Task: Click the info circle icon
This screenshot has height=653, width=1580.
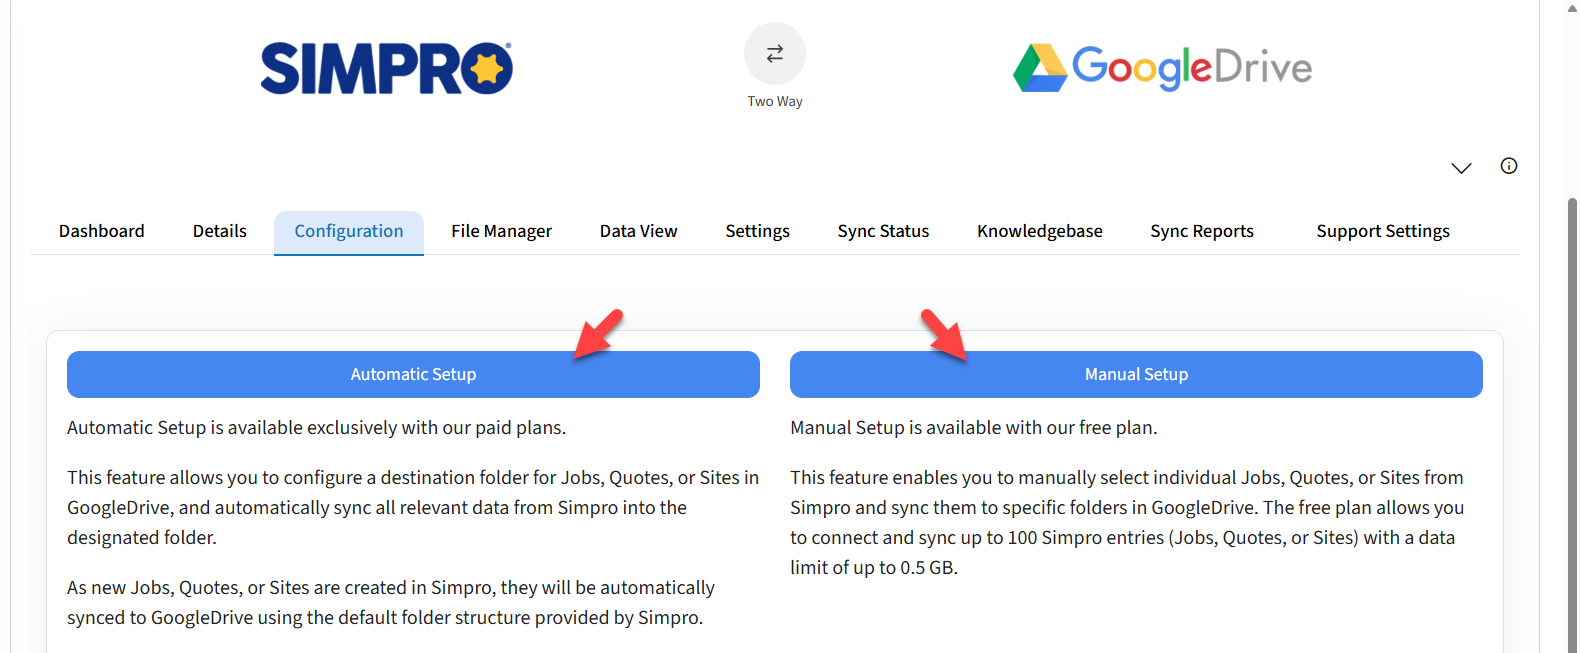Action: point(1509,166)
